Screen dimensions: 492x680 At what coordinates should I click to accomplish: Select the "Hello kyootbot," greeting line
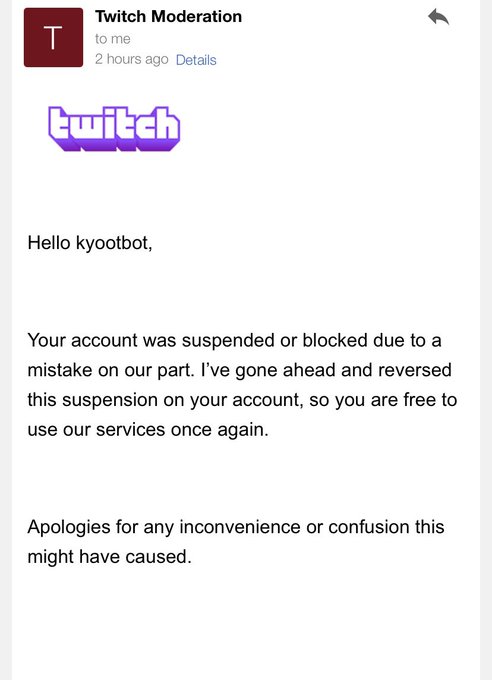tap(90, 243)
